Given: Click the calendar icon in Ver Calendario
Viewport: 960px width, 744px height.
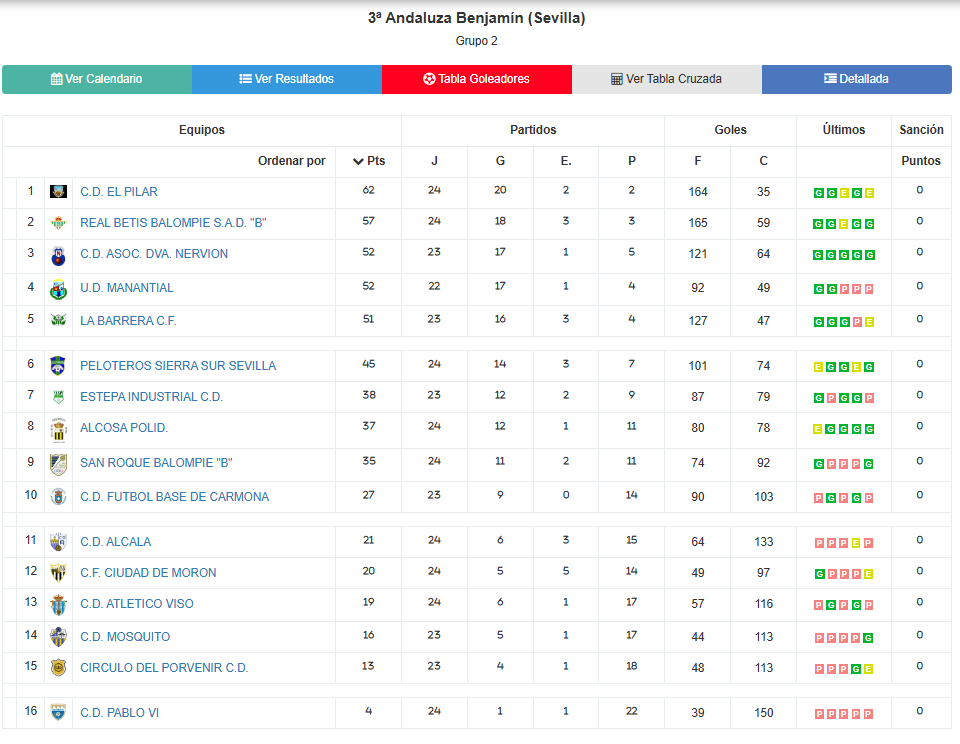Looking at the screenshot, I should pyautogui.click(x=56, y=79).
